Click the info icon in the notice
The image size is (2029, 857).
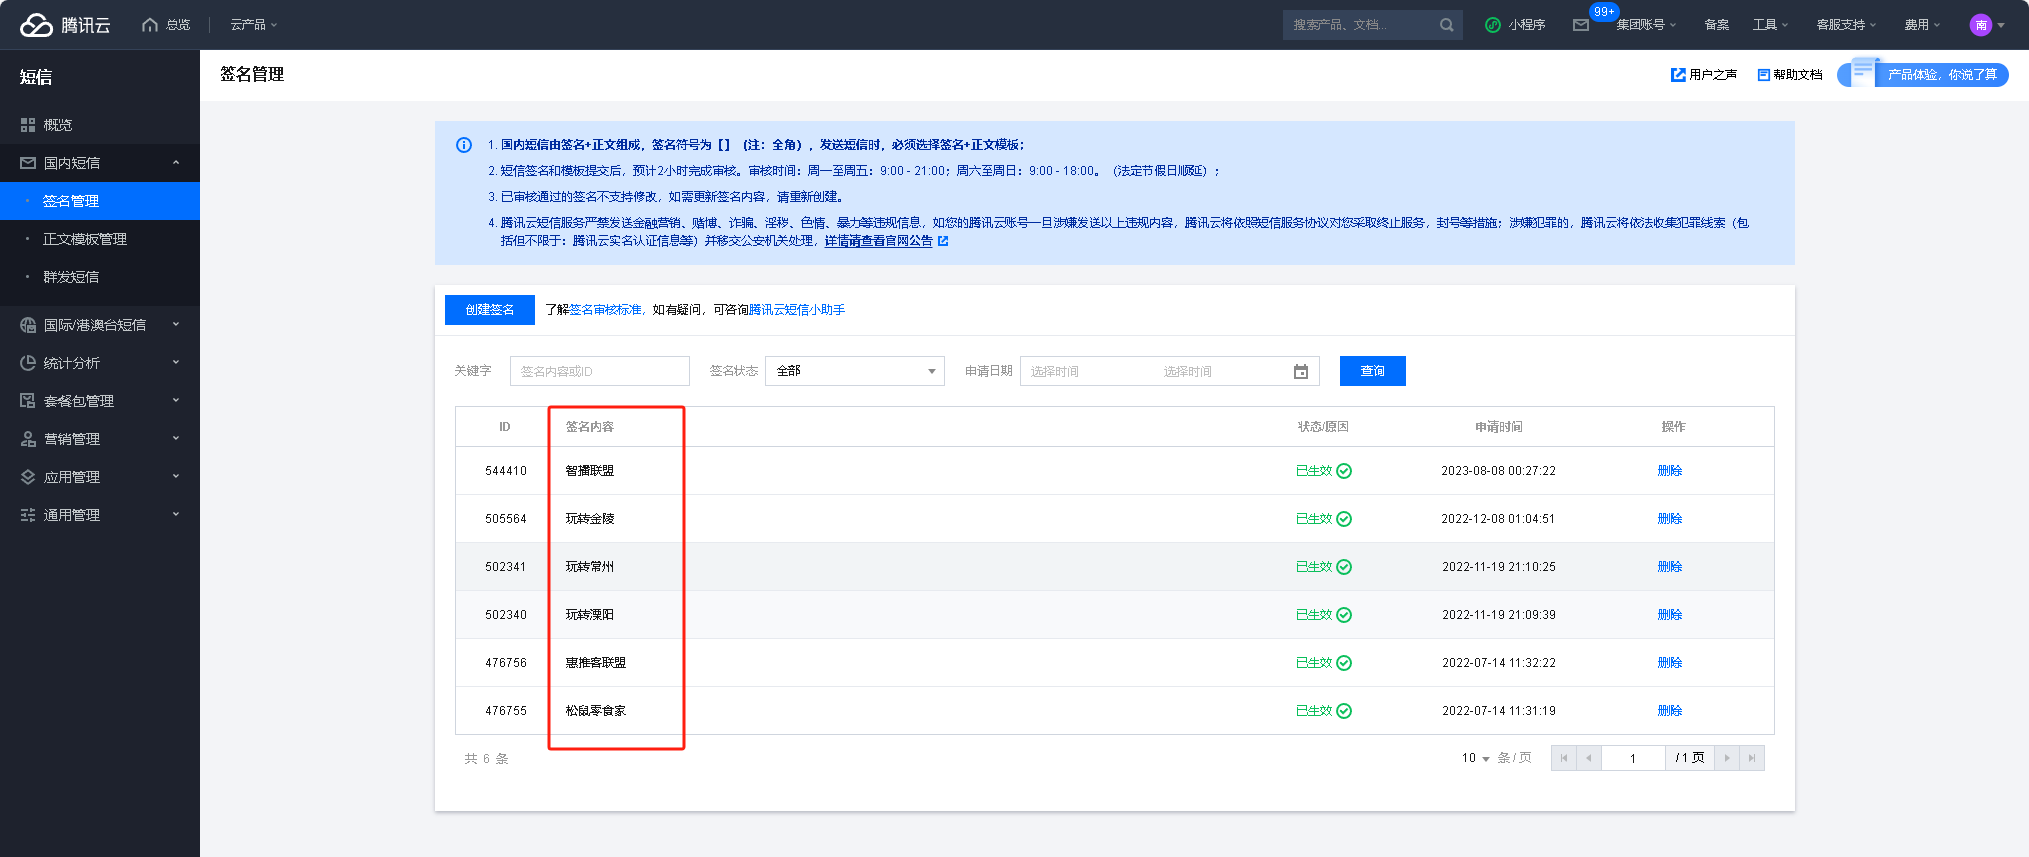click(464, 145)
